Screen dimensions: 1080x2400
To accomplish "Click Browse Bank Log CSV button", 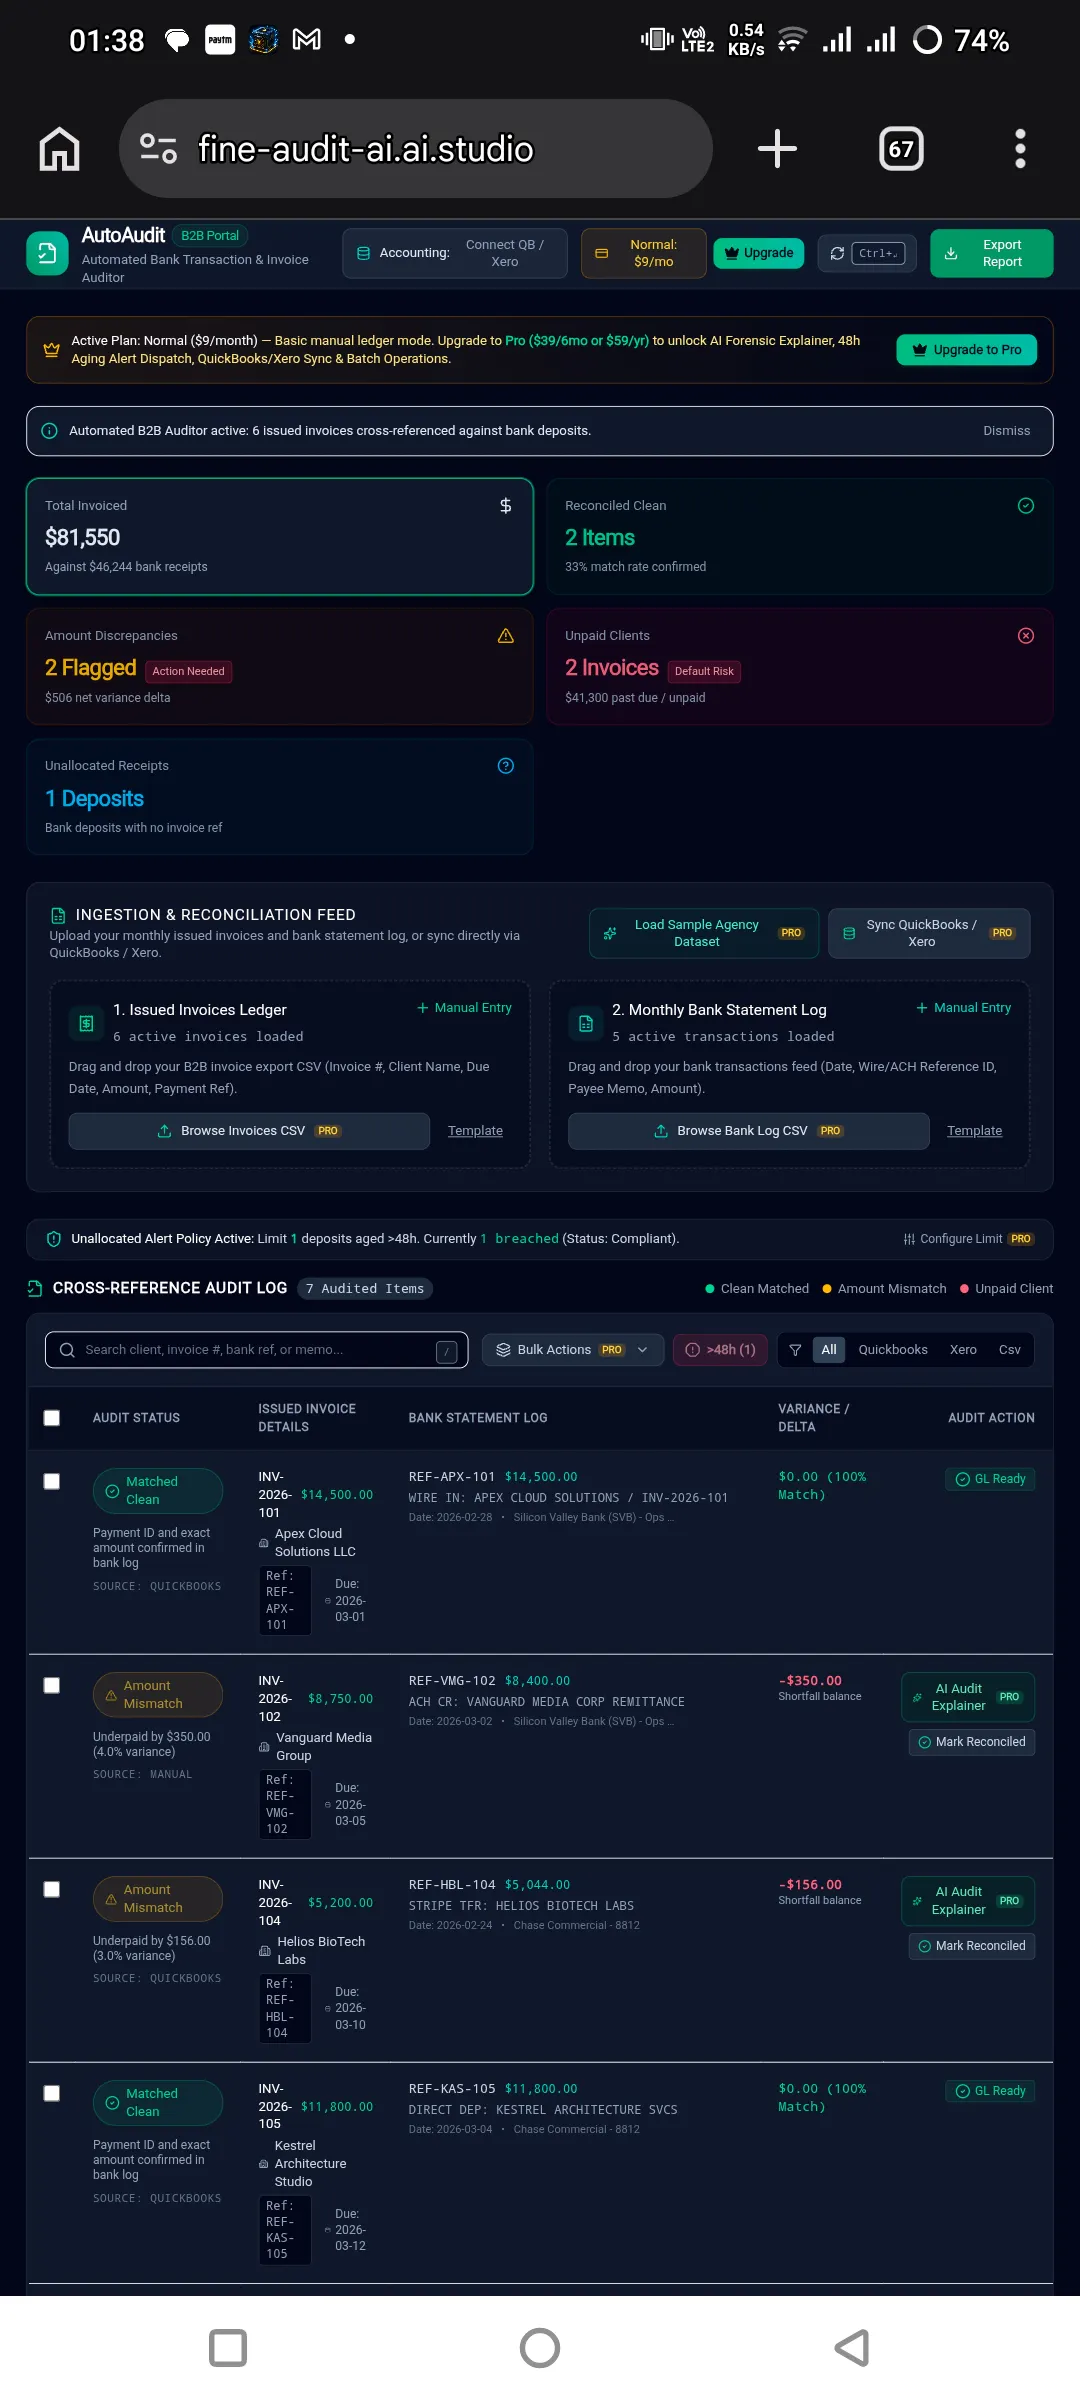I will click(x=749, y=1131).
